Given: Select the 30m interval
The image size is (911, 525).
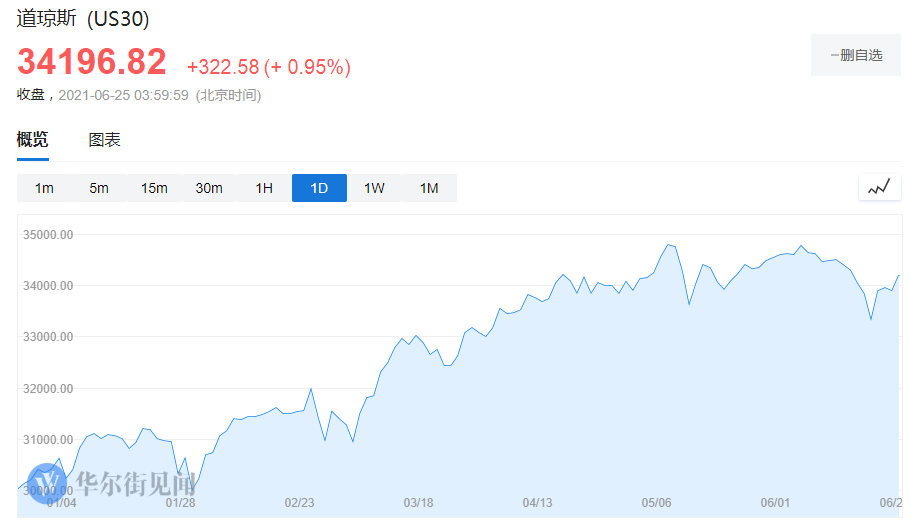Looking at the screenshot, I should point(209,188).
